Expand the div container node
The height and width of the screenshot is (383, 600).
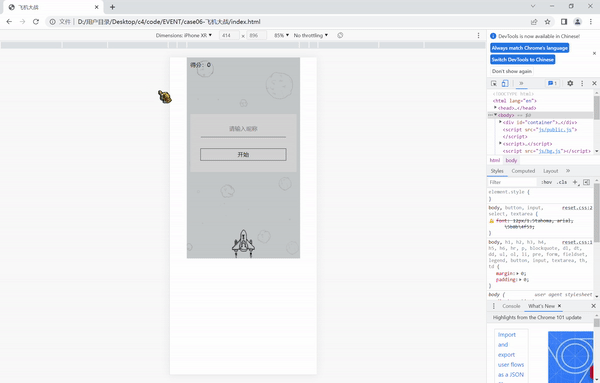click(500, 122)
